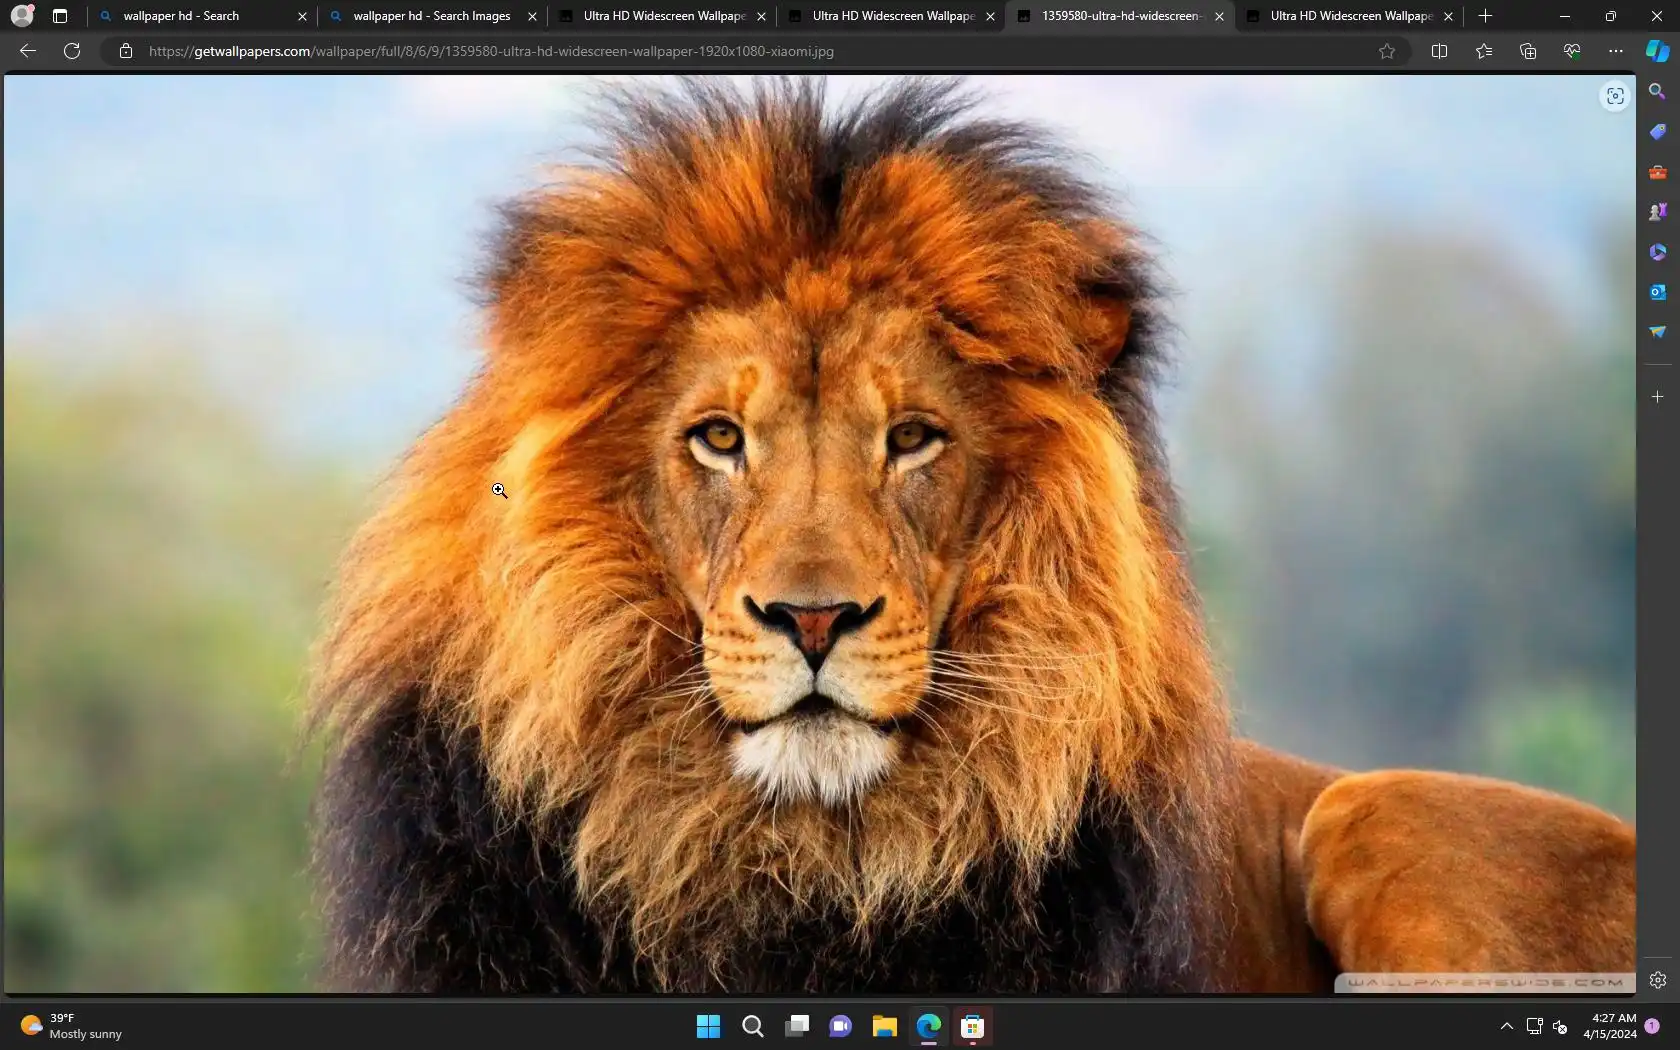Image resolution: width=1680 pixels, height=1050 pixels.
Task: Open the sidebar Search tool
Action: (x=1657, y=91)
